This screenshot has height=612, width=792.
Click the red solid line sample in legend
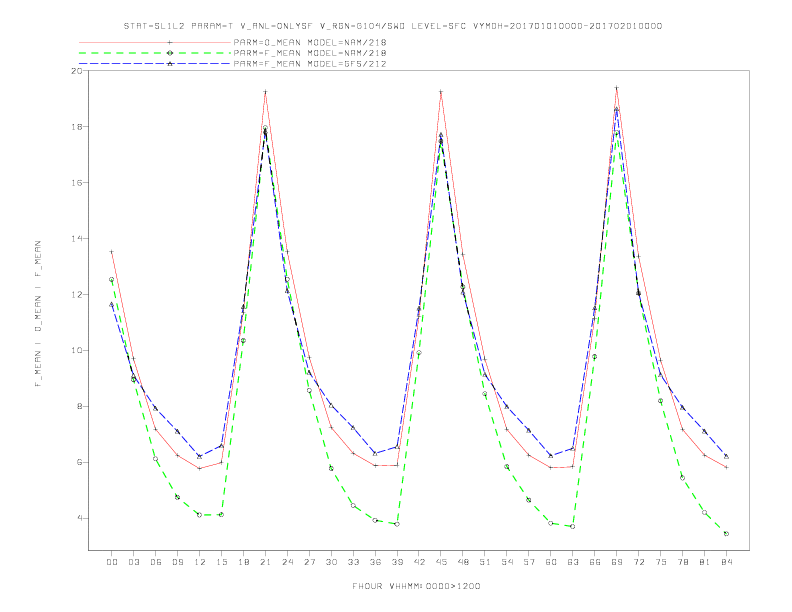click(x=155, y=42)
